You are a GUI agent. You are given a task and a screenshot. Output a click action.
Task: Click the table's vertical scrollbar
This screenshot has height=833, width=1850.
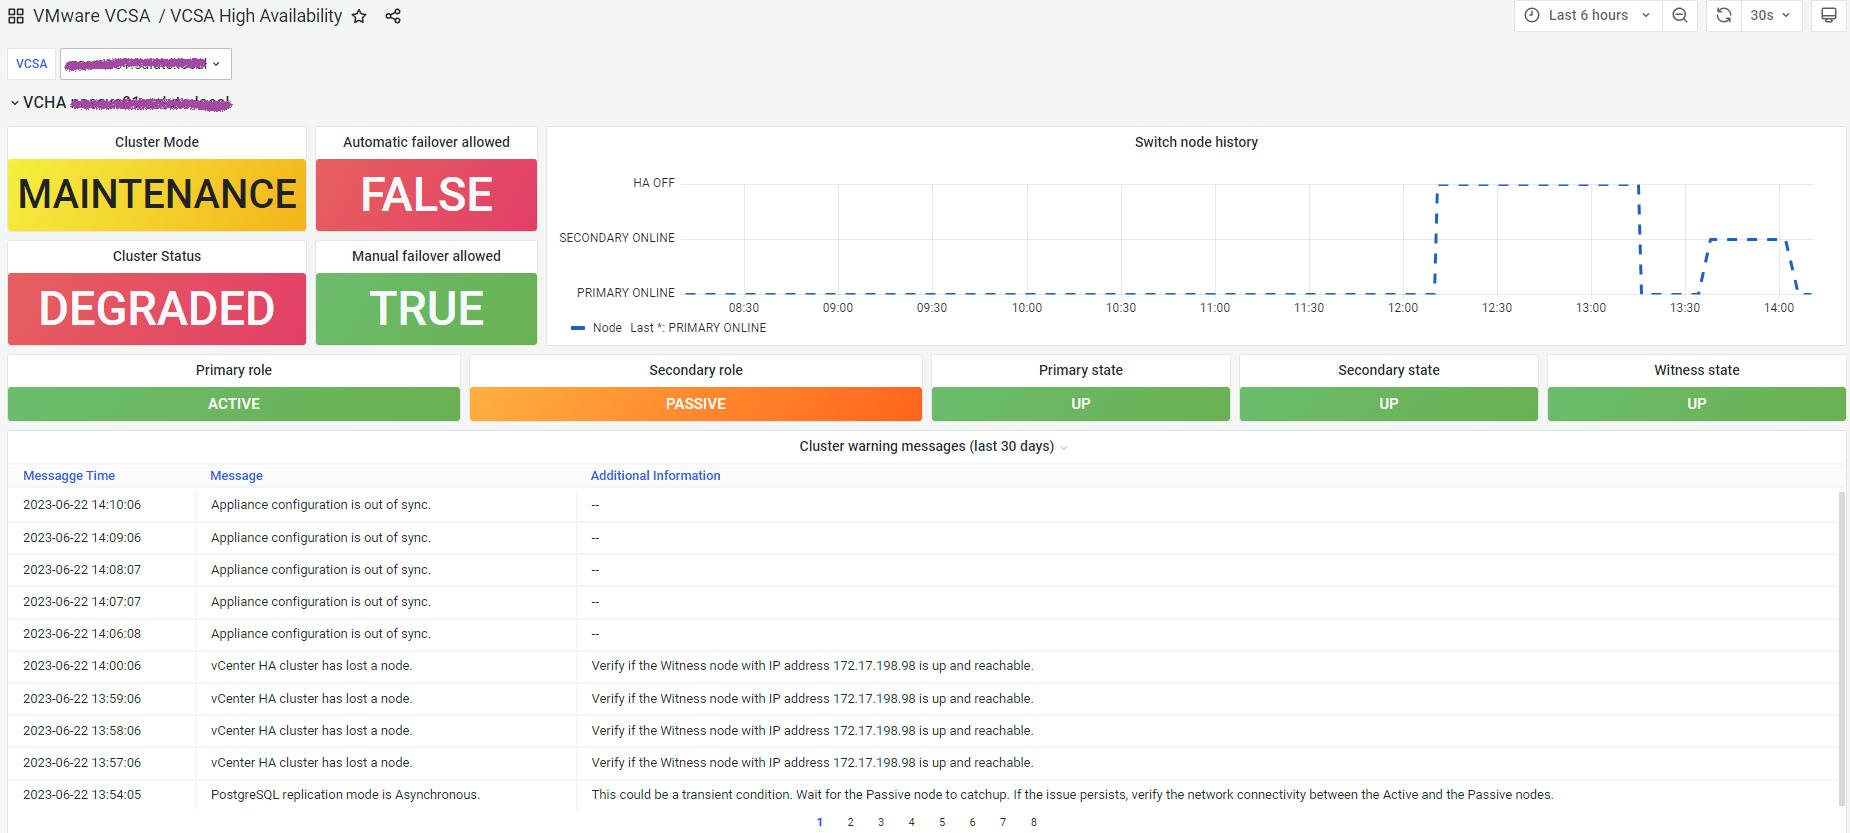pyautogui.click(x=1841, y=648)
